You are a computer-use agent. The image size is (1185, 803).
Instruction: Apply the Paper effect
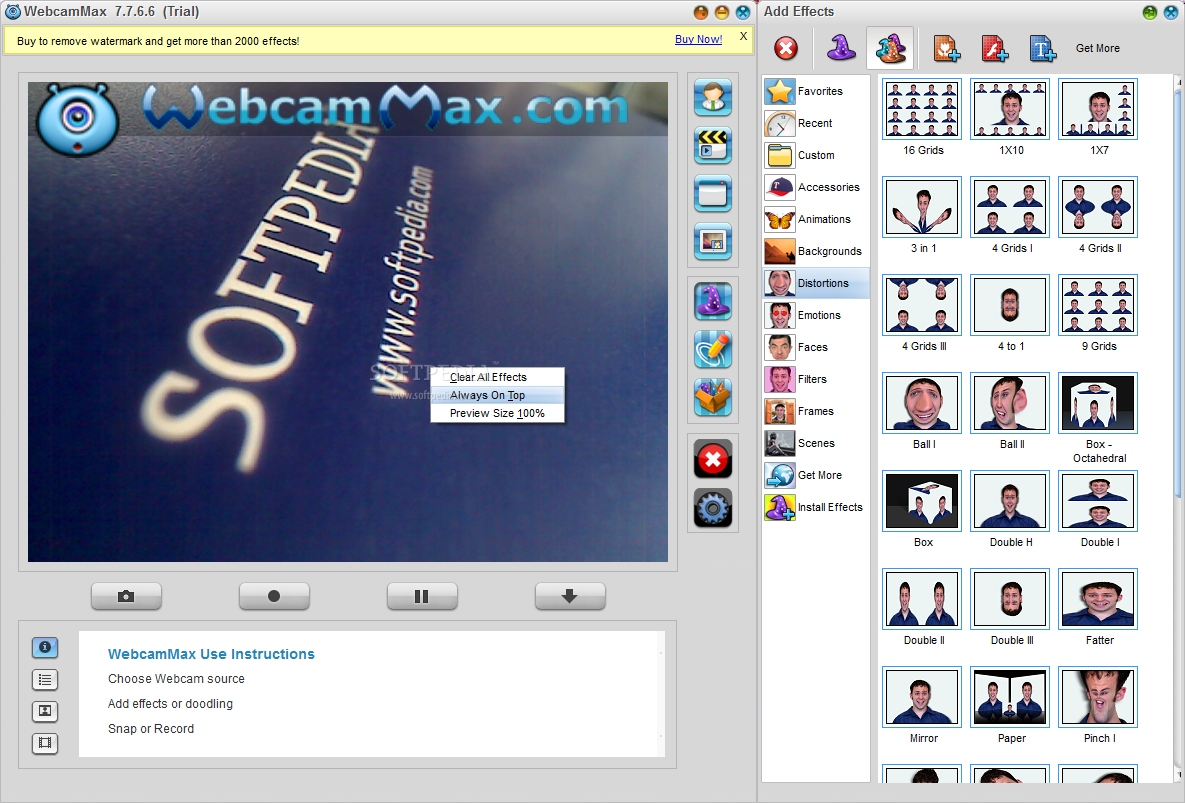click(x=1010, y=696)
